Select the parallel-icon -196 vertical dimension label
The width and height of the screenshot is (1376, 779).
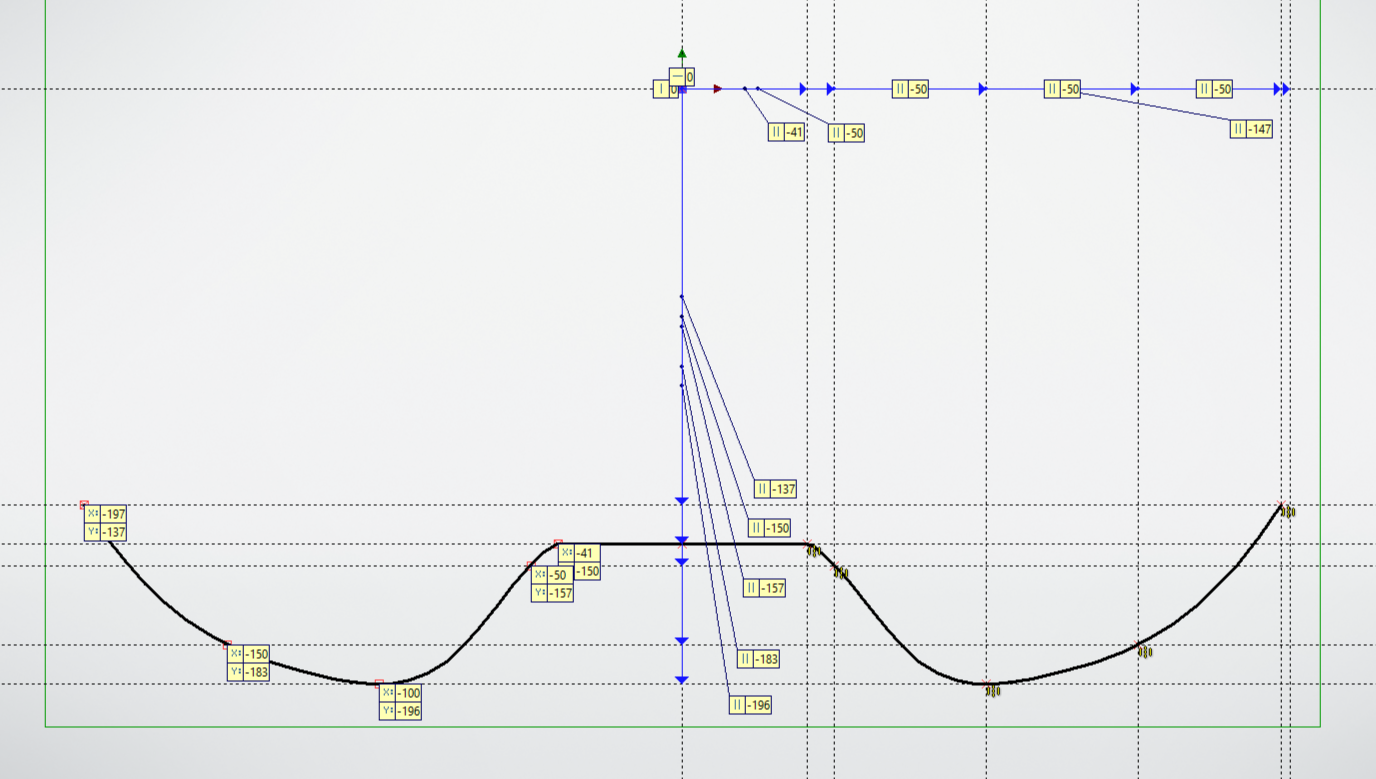click(751, 705)
